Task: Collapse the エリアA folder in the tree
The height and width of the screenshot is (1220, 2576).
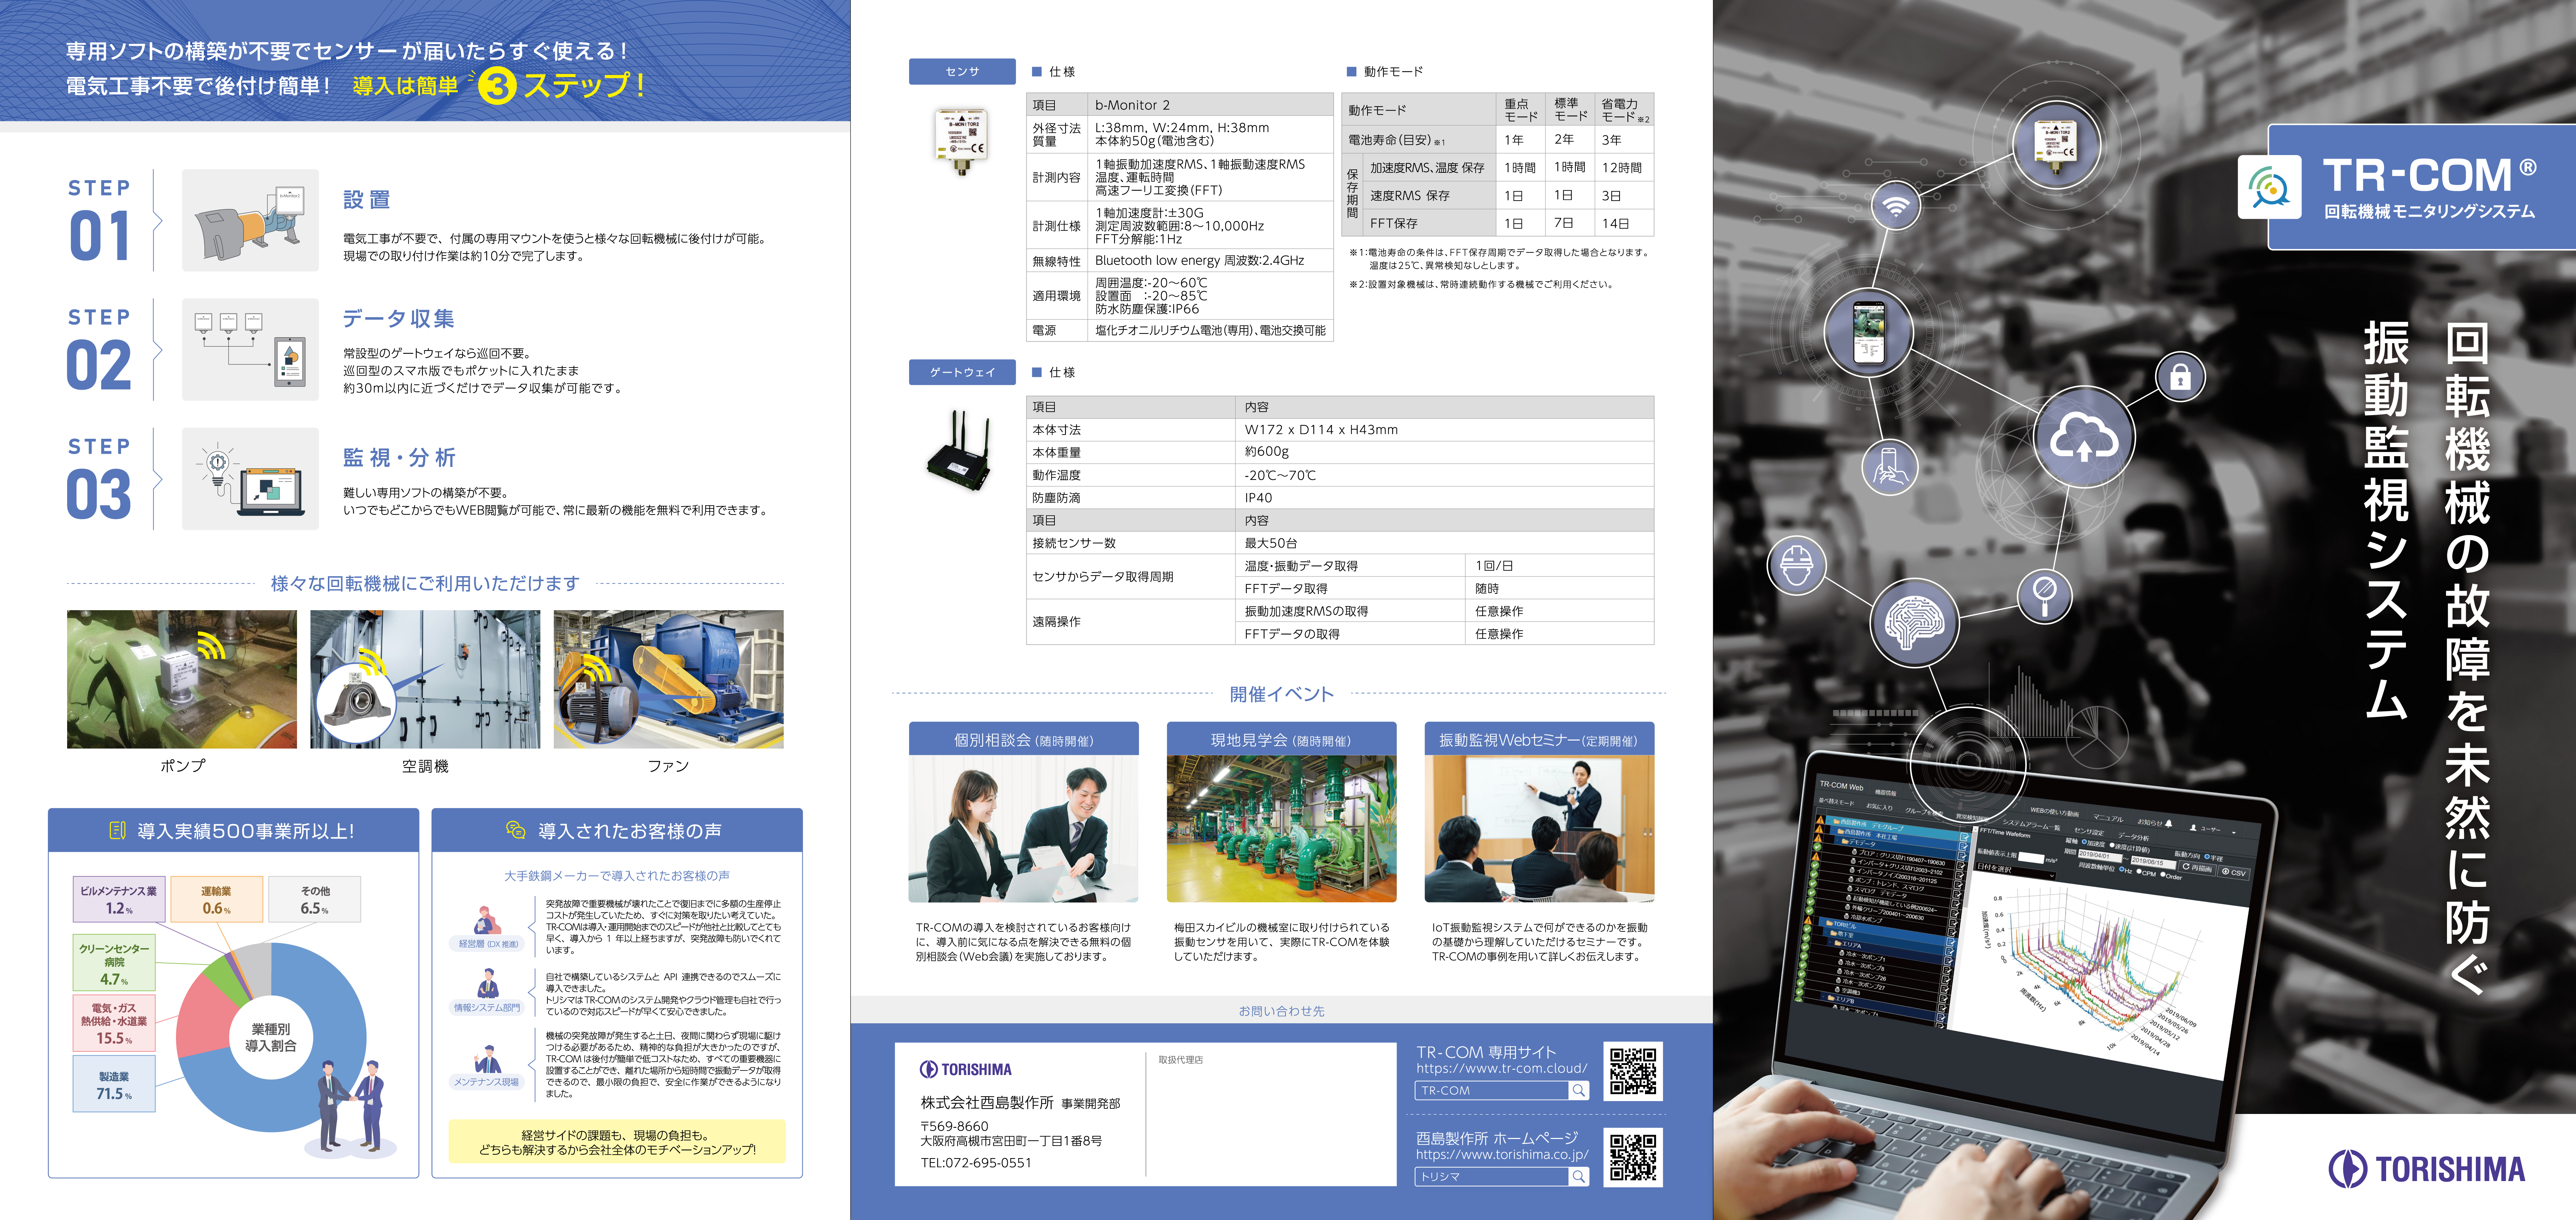Action: [x=1830, y=943]
